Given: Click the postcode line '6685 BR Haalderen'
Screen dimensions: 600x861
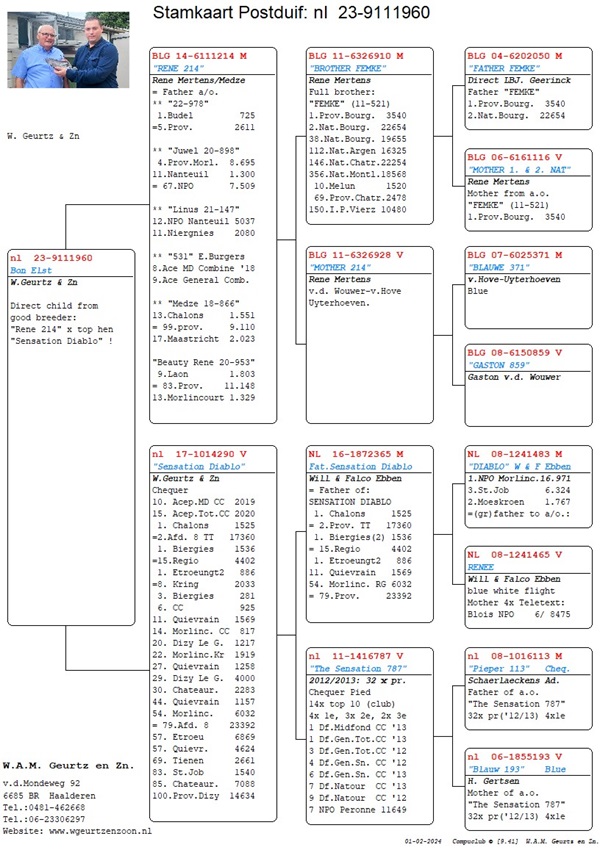Looking at the screenshot, I should [x=49, y=795].
